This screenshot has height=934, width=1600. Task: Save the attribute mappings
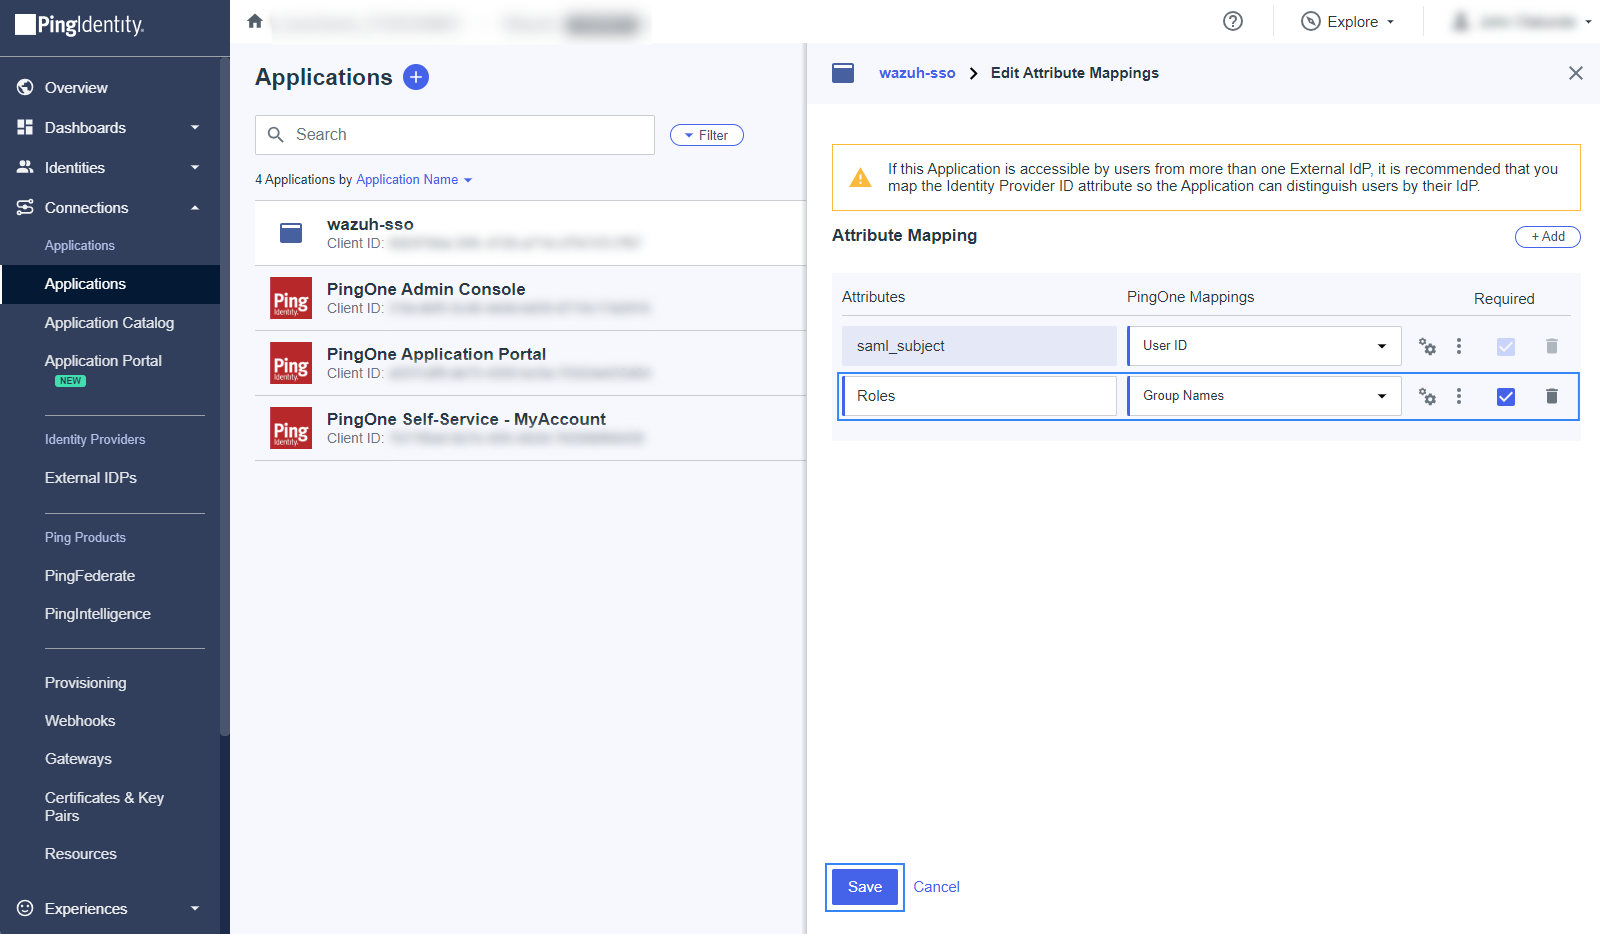[864, 887]
